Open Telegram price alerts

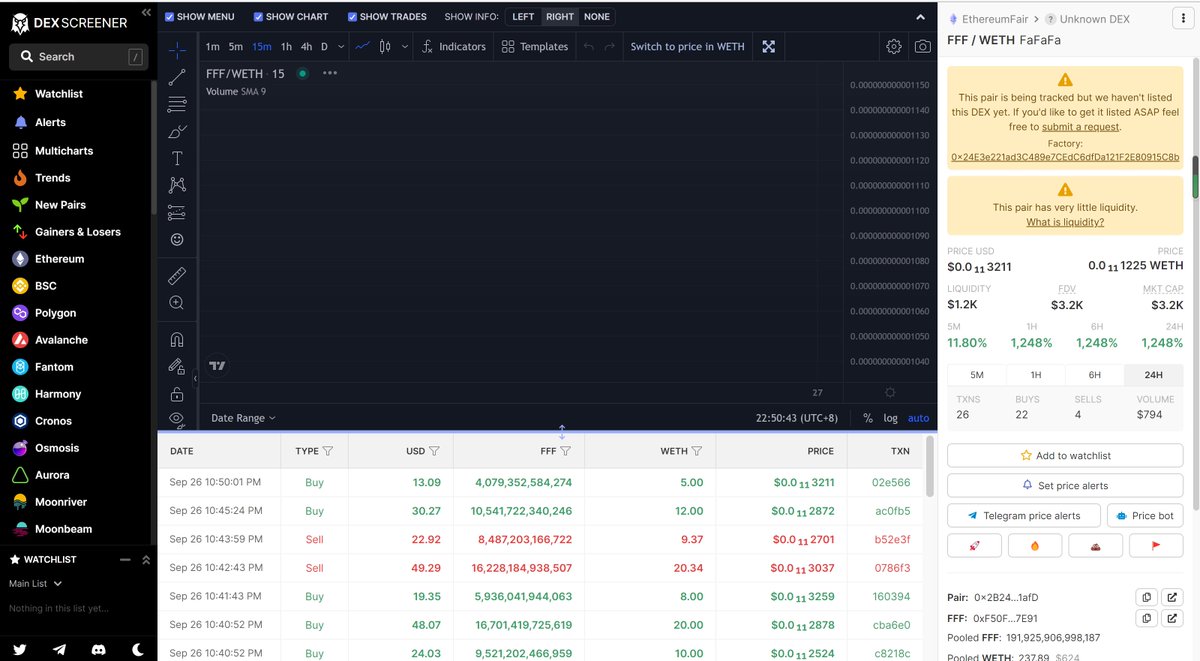pyautogui.click(x=1024, y=515)
